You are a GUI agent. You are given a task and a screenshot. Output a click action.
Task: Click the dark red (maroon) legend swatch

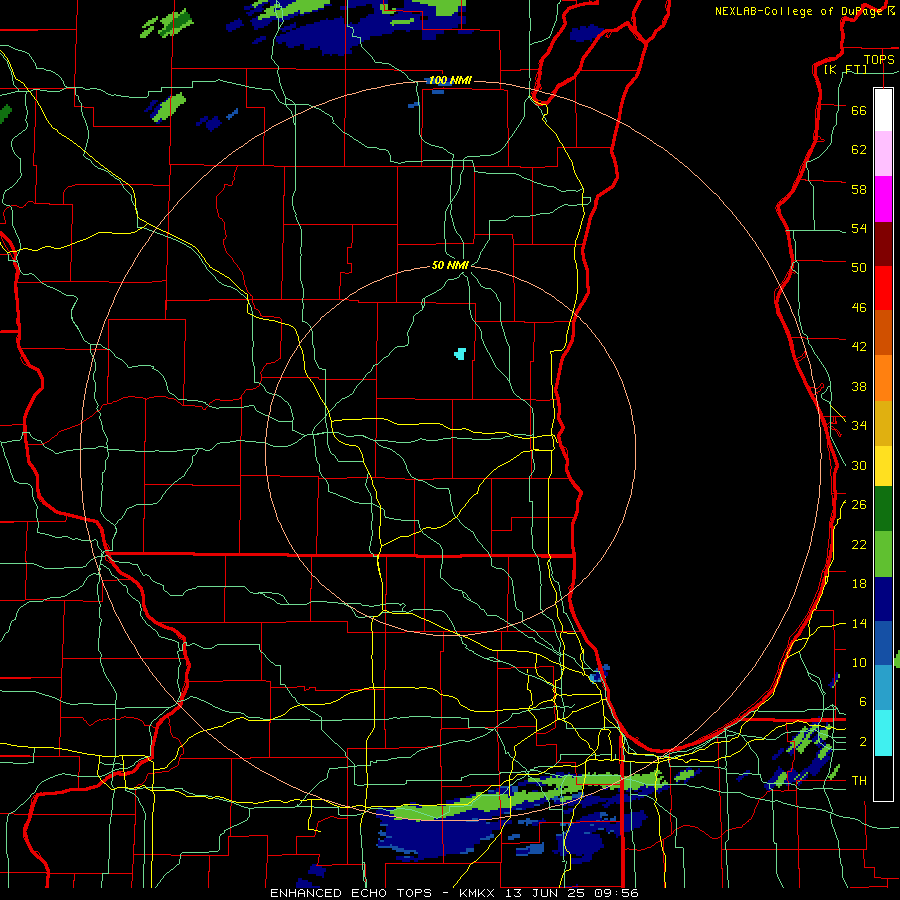tap(883, 244)
